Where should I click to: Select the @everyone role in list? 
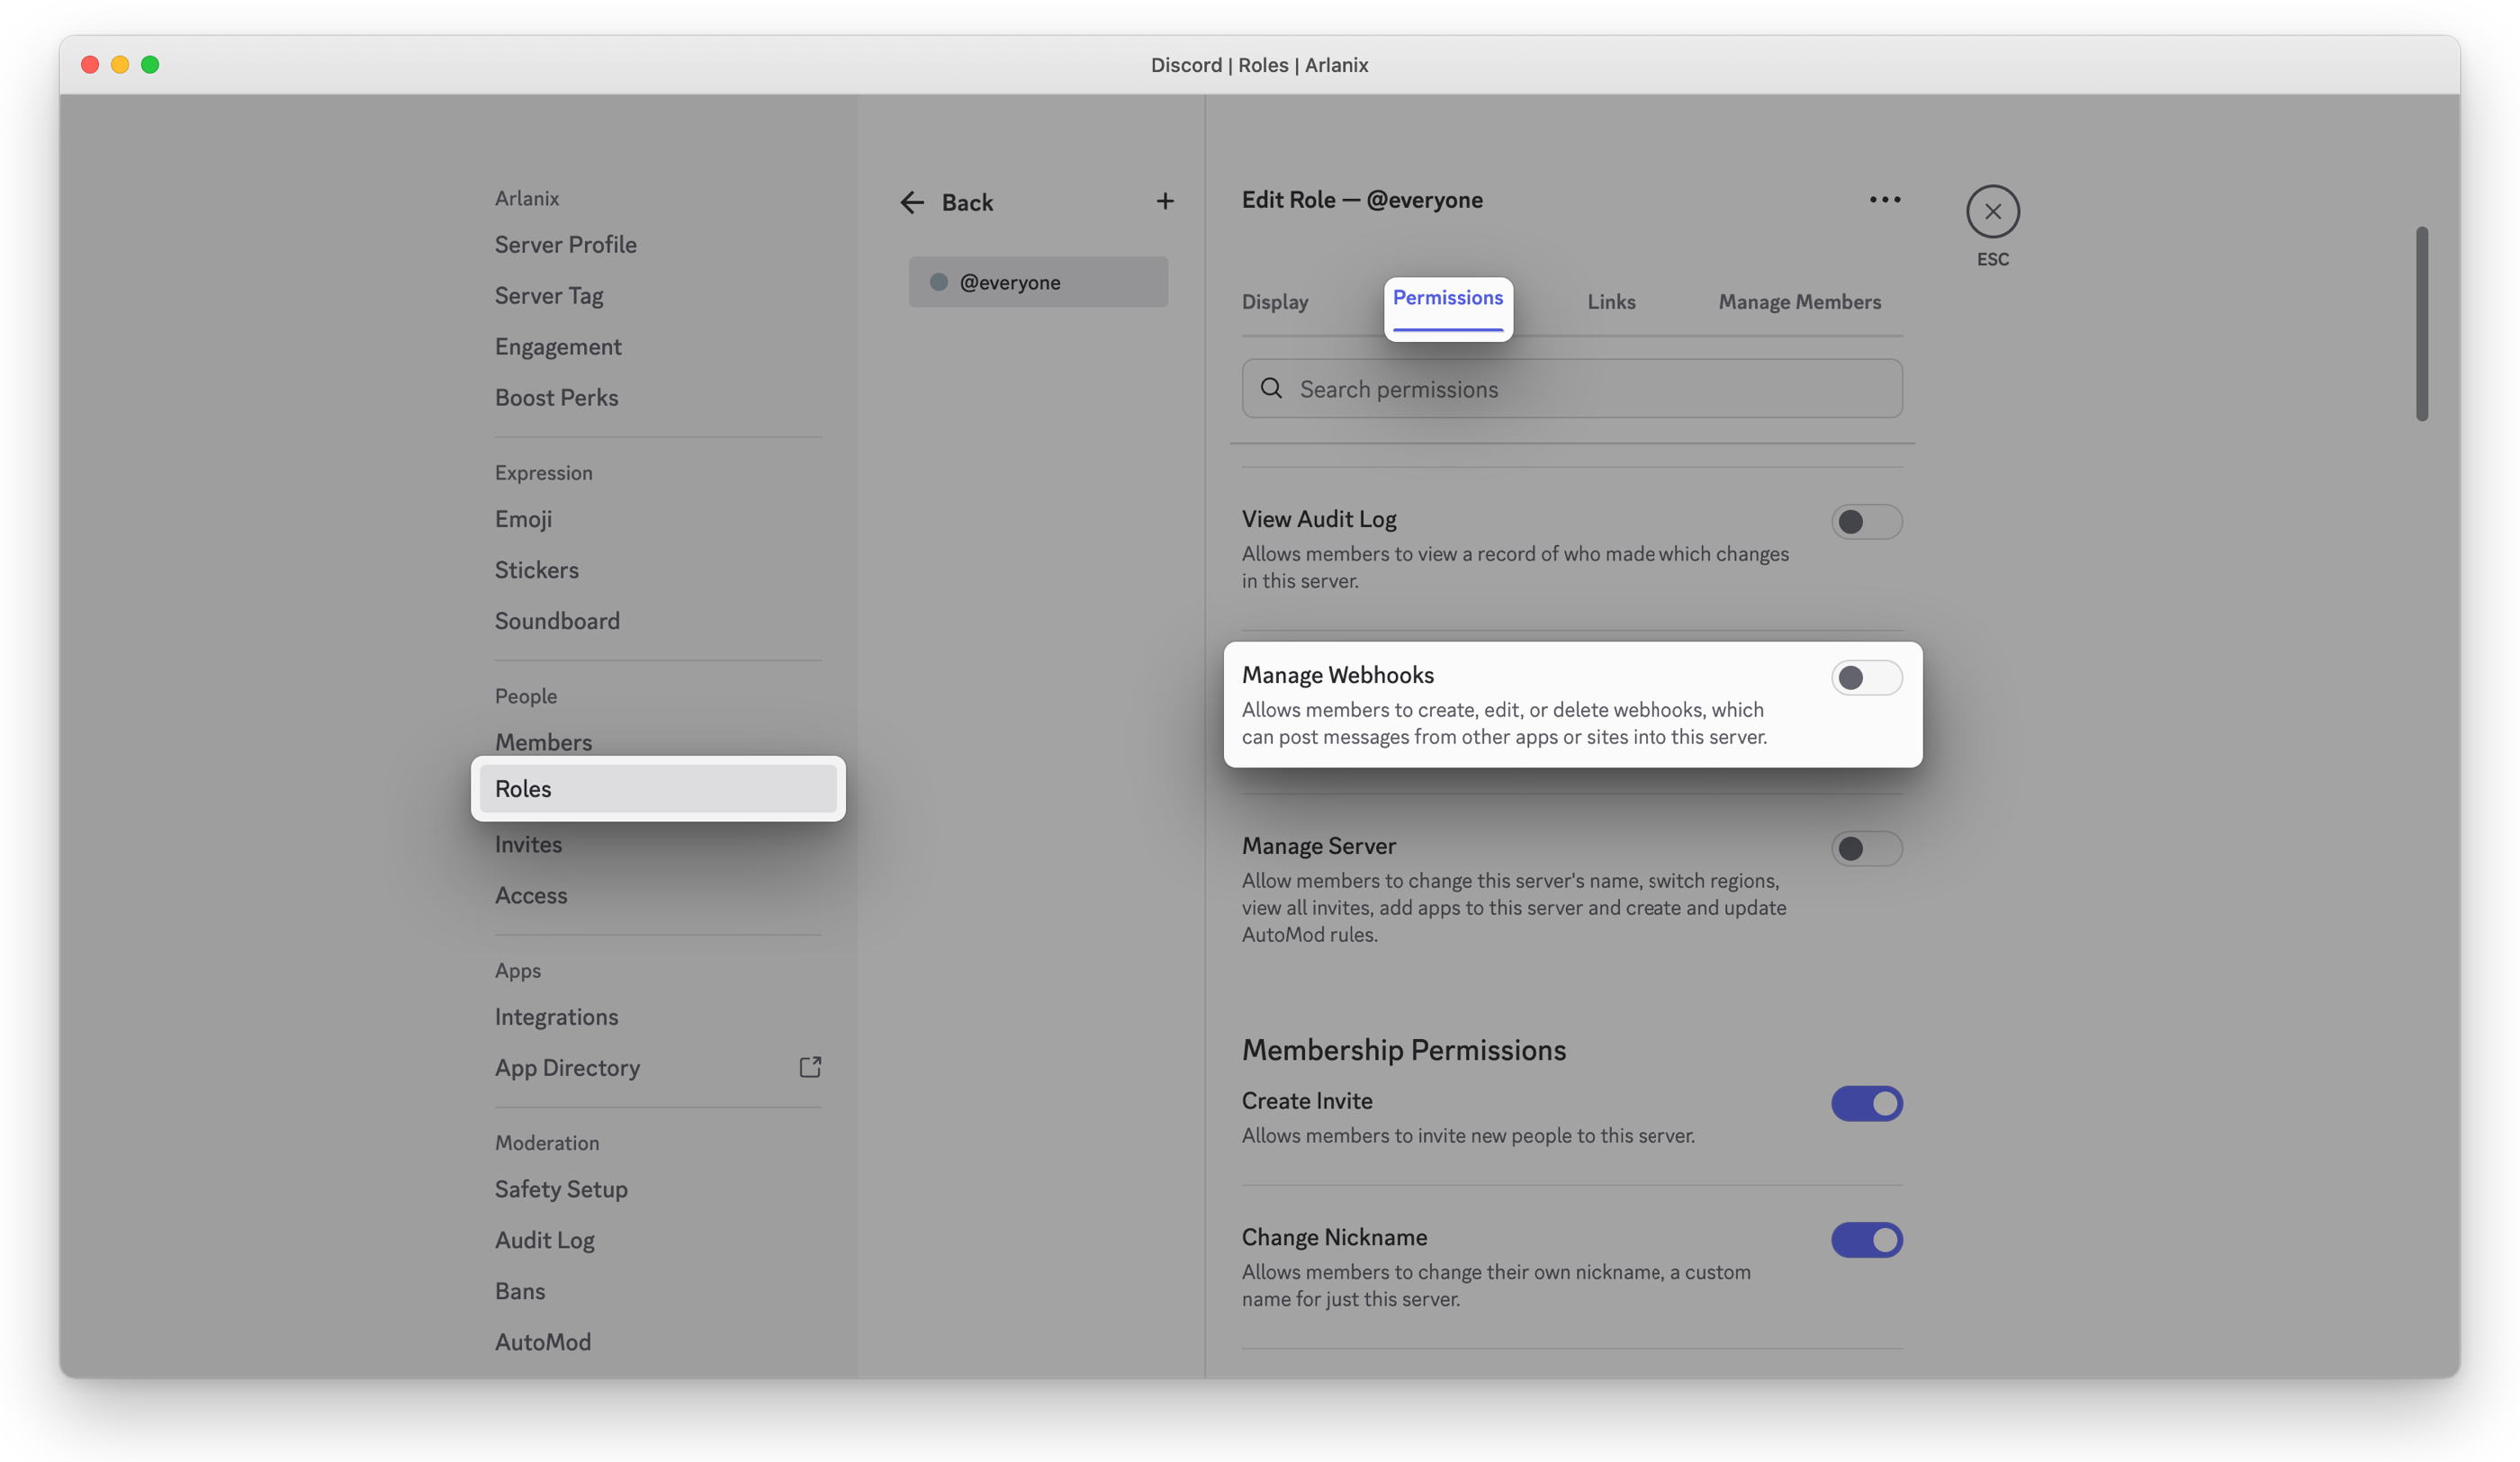click(x=1038, y=282)
